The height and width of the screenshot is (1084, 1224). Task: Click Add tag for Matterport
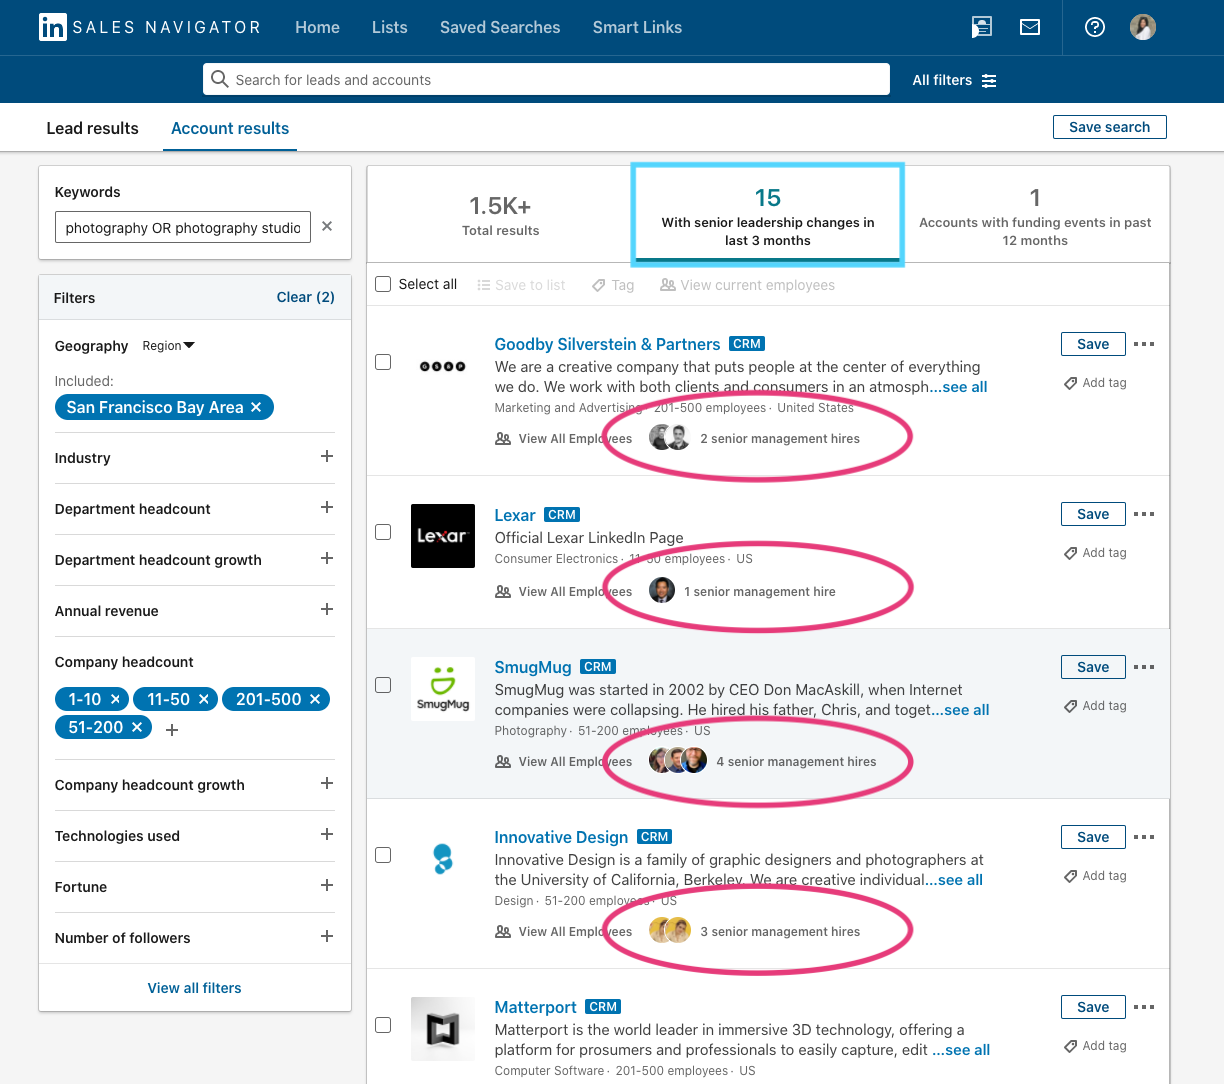(1096, 1046)
